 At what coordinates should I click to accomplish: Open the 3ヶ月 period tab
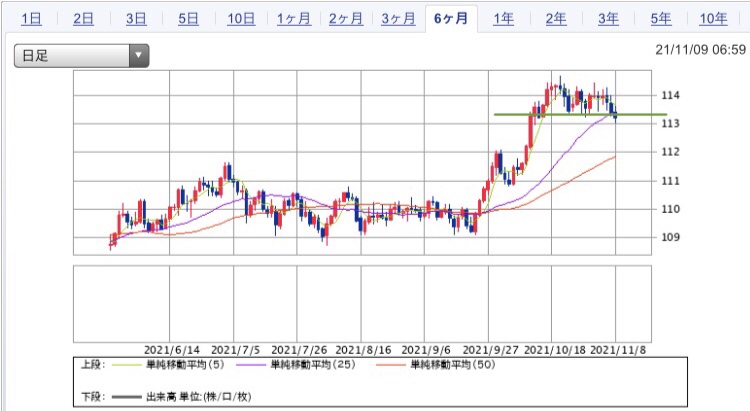click(398, 19)
